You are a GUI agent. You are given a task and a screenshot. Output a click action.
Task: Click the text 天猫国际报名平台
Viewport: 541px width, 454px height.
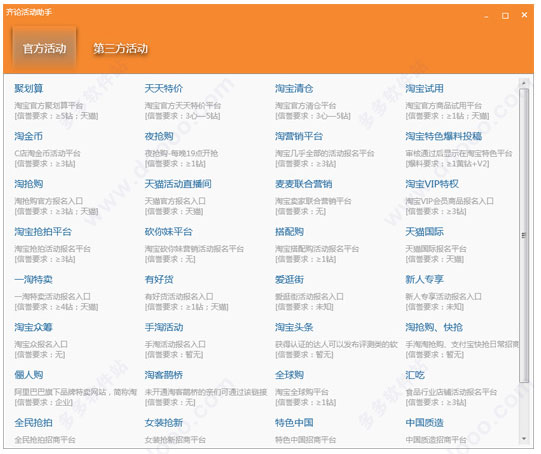pyautogui.click(x=436, y=248)
